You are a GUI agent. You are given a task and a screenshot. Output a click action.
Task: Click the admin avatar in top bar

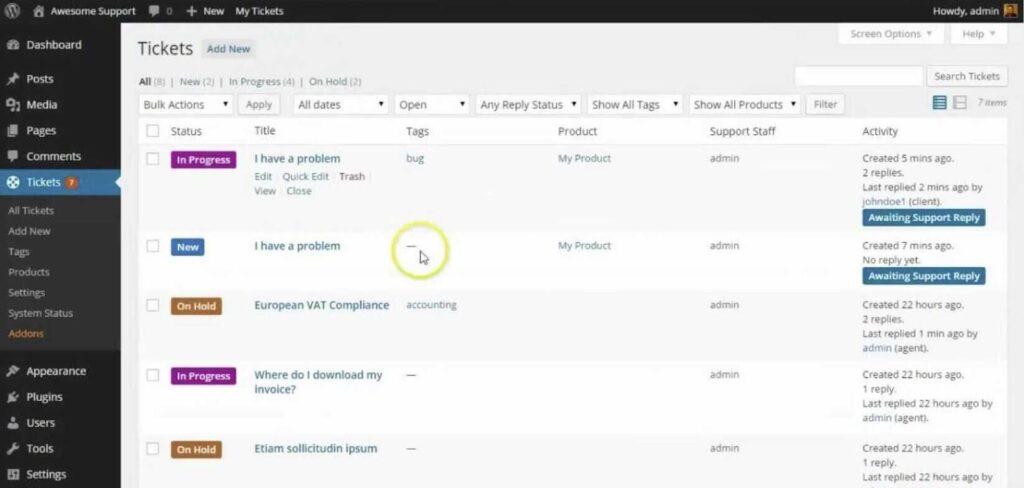[x=1010, y=11]
